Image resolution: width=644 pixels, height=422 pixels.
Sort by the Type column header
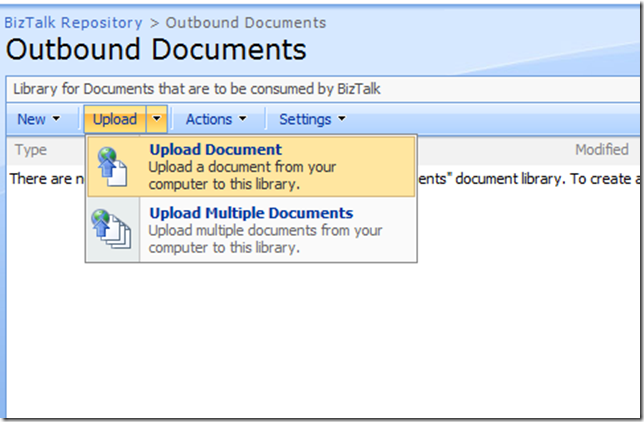(31, 150)
